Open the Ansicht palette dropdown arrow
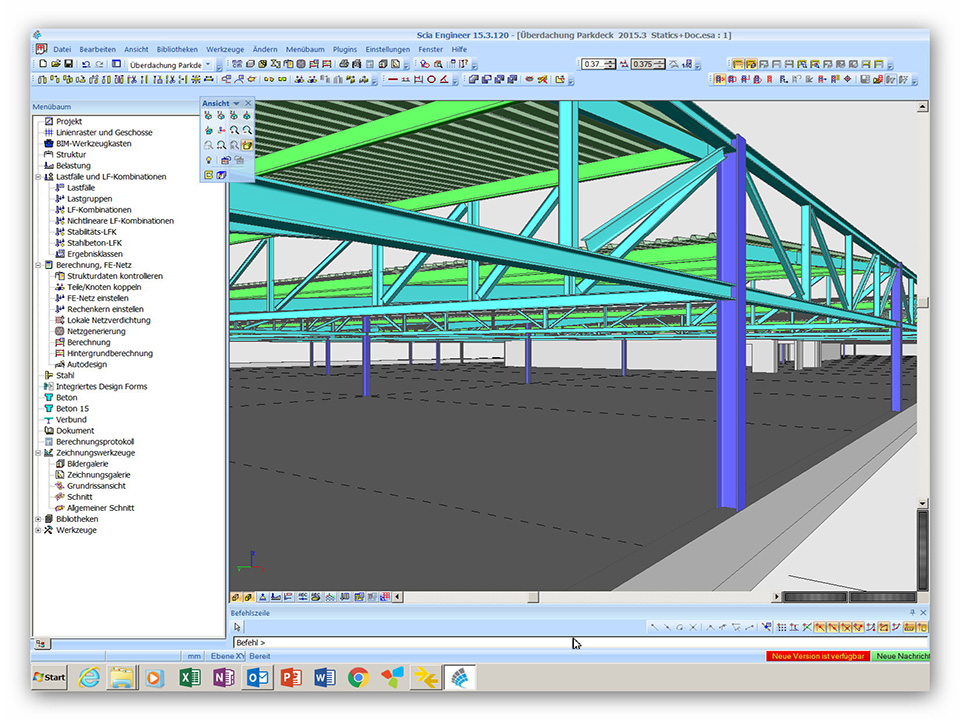 236,103
